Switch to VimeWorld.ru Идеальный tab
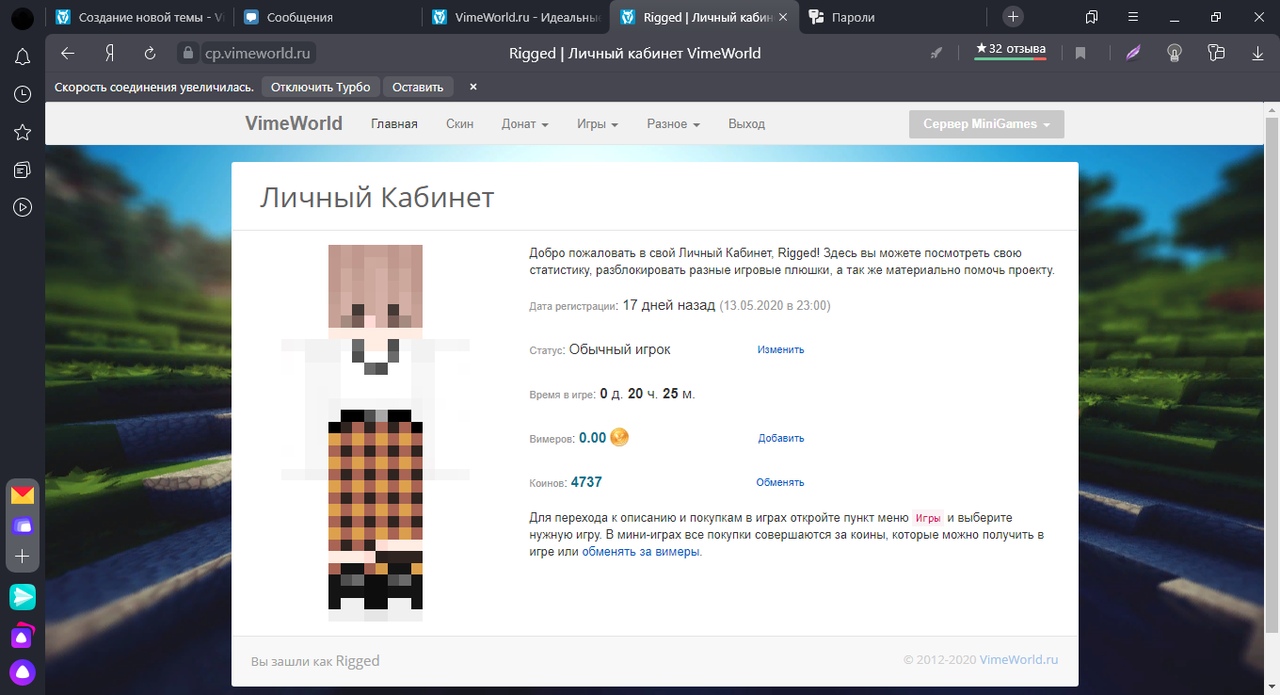Image resolution: width=1280 pixels, height=695 pixels. coord(515,17)
